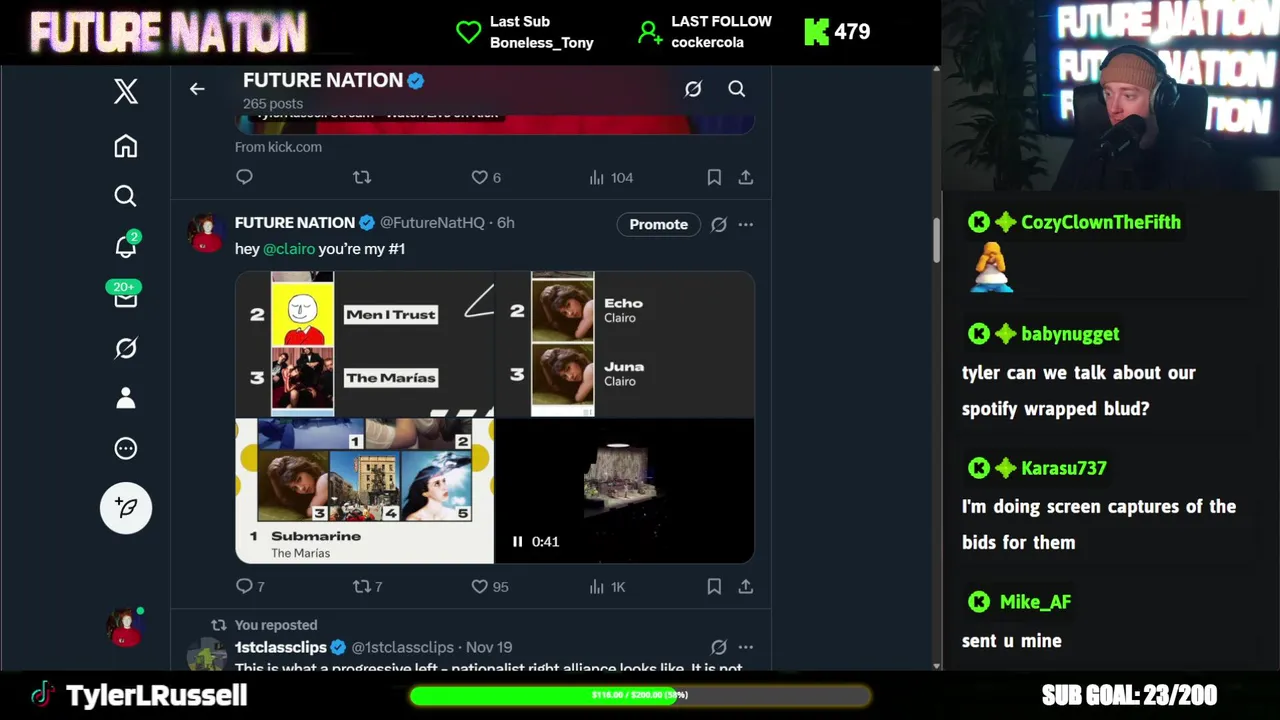1280x720 pixels.
Task: Open FUTURE NATION avatar on Clairo post
Action: pyautogui.click(x=207, y=233)
